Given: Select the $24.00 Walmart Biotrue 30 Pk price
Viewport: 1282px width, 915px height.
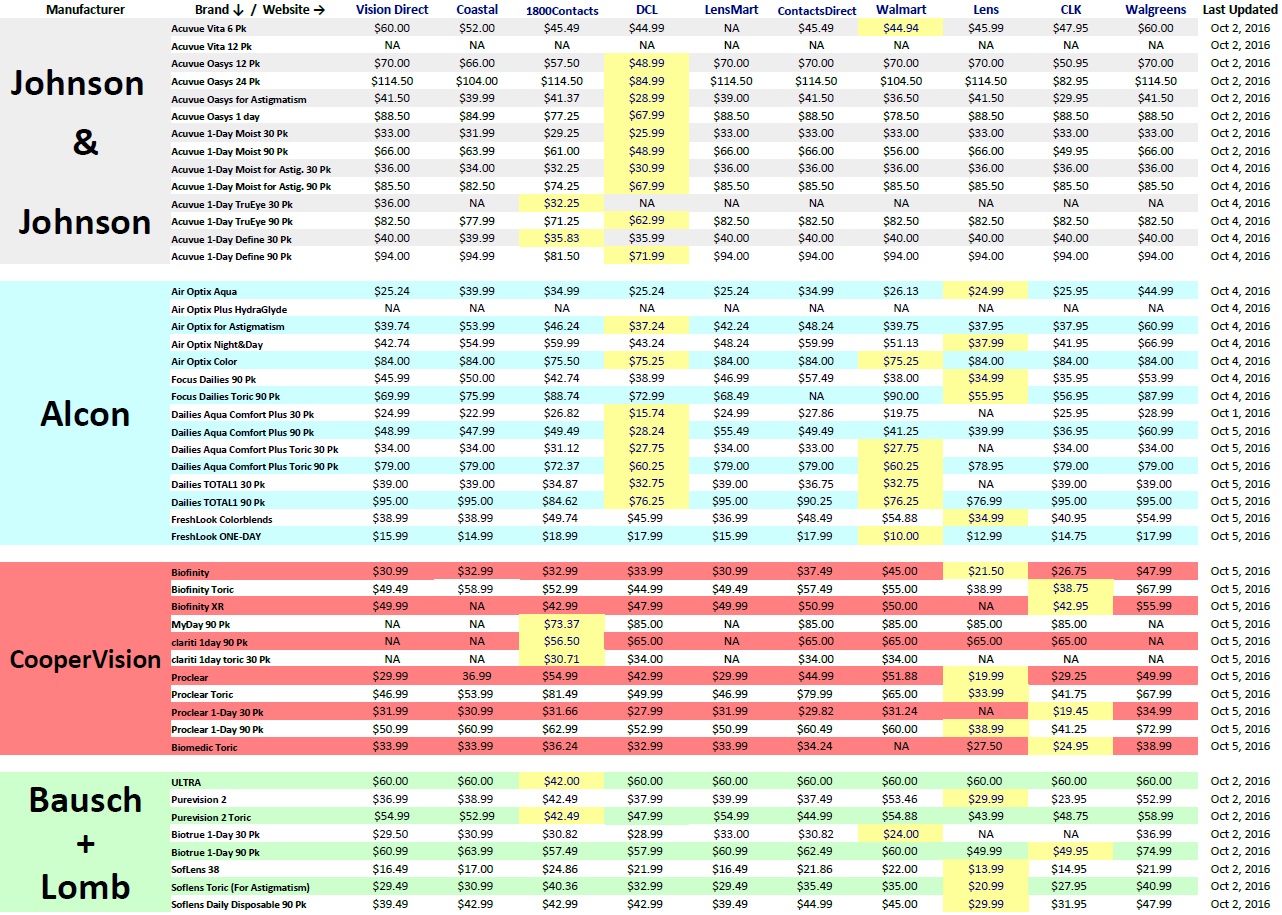Looking at the screenshot, I should [x=900, y=834].
